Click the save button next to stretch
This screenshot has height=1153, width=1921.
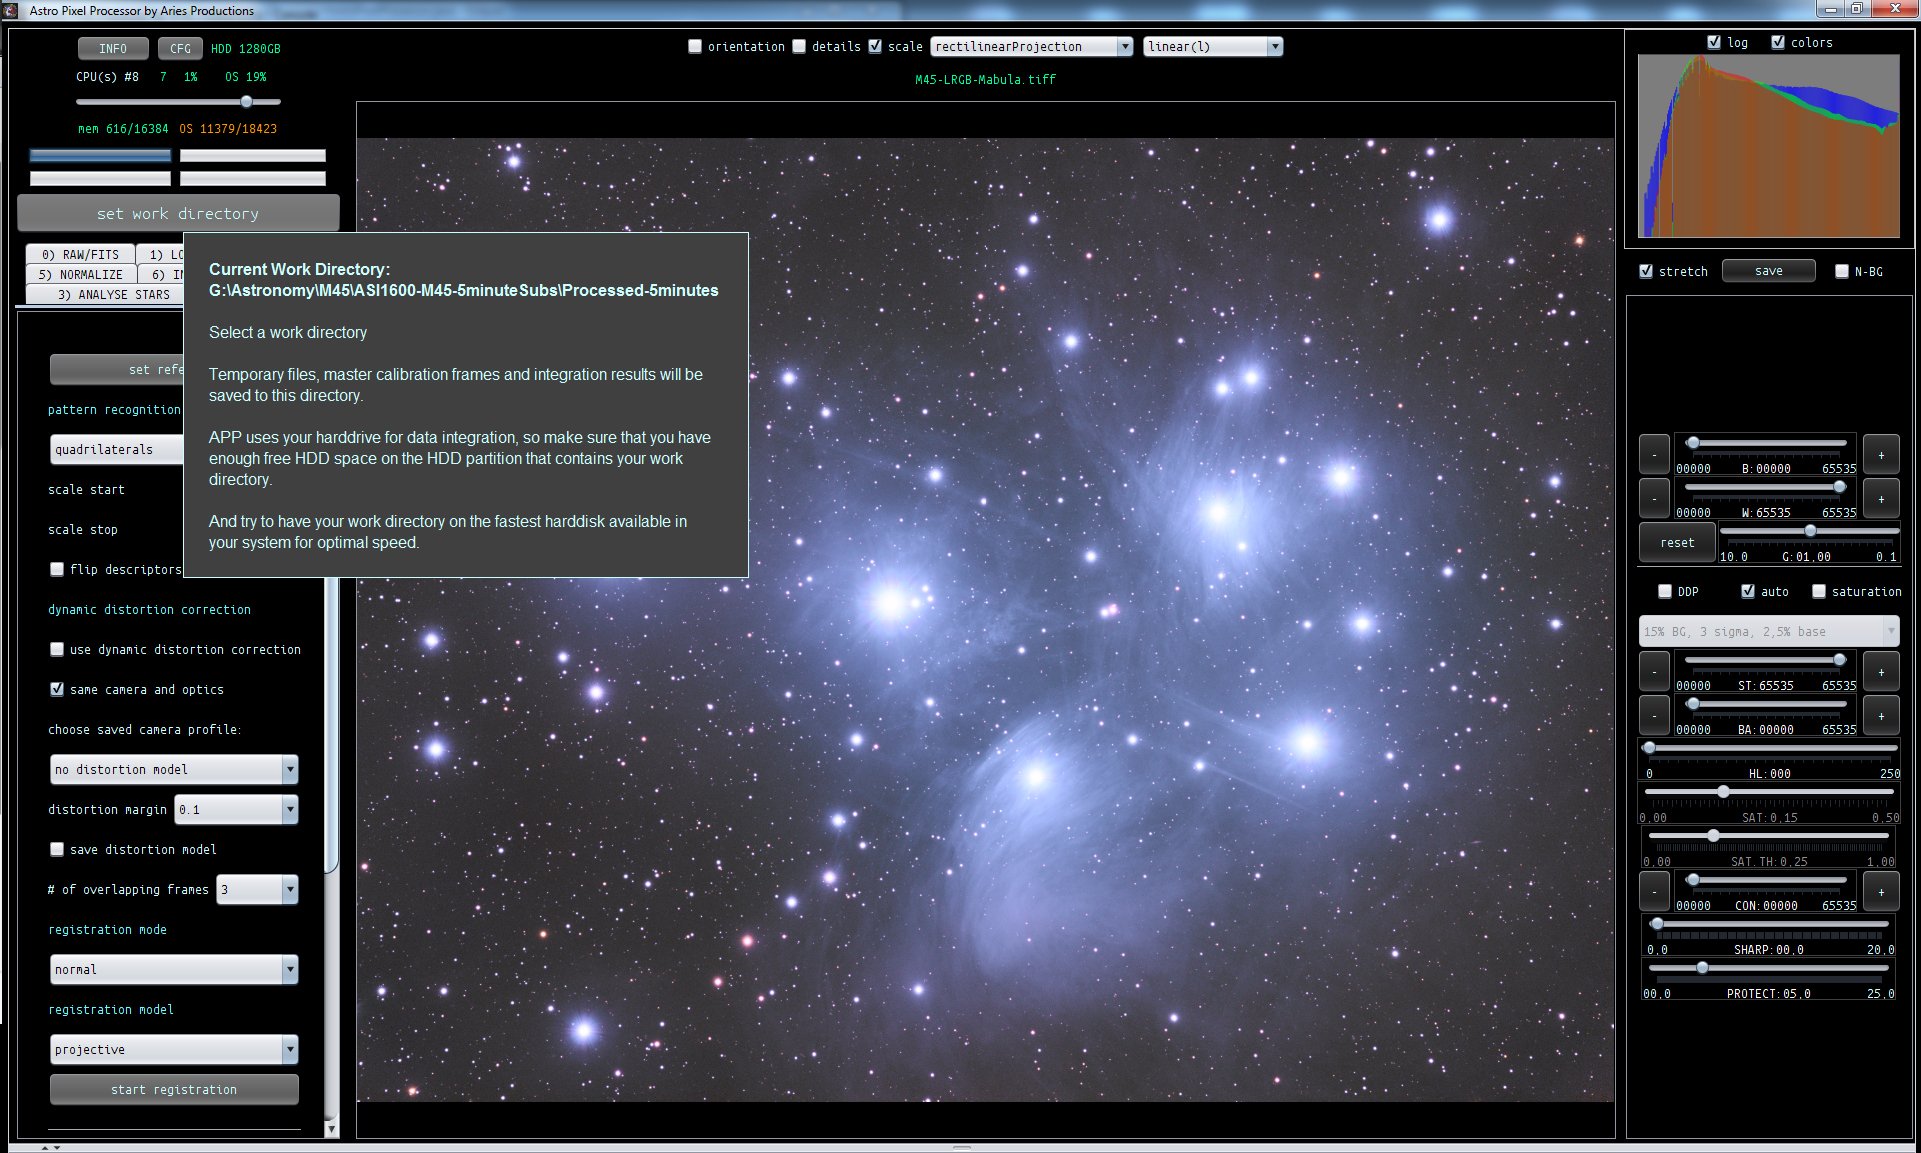tap(1768, 271)
